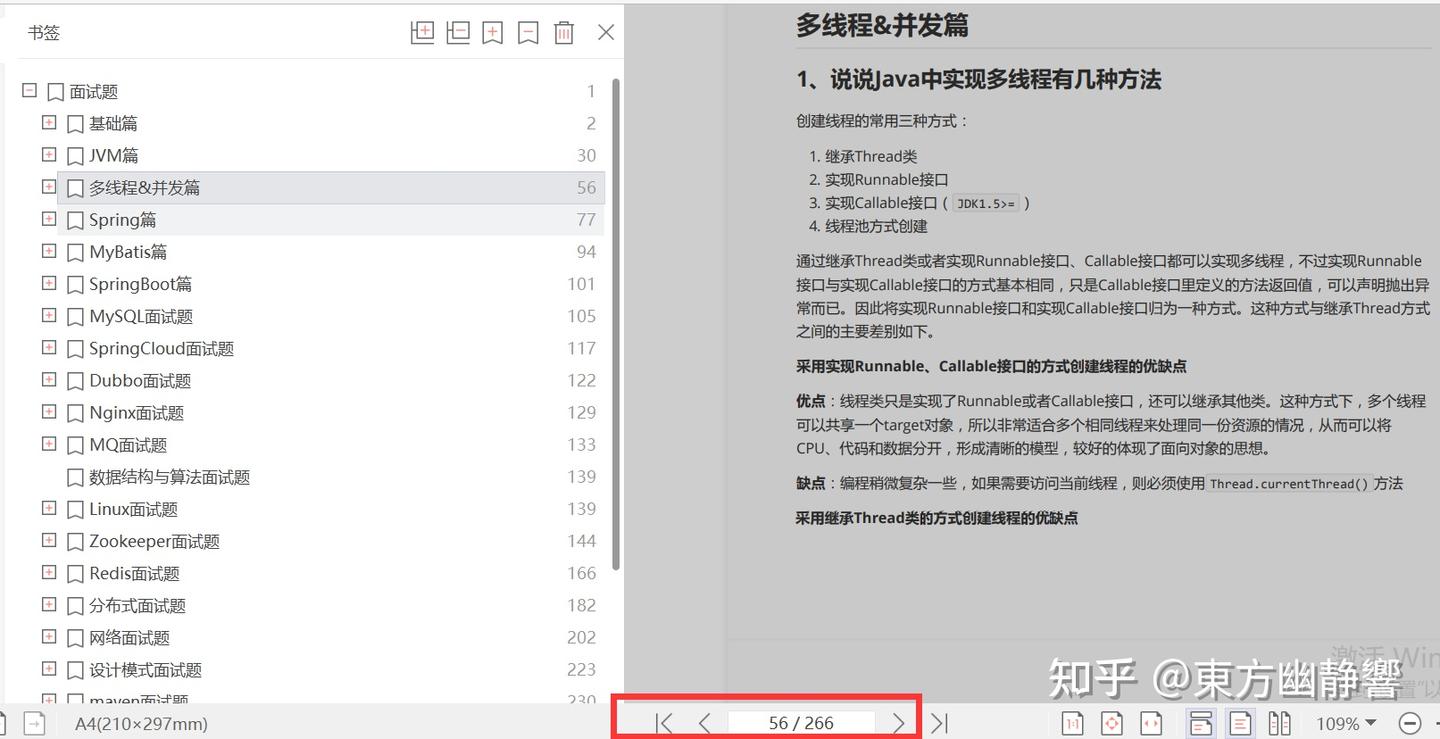Expand the 多线程&并发篇 bookmark node

tap(49, 186)
